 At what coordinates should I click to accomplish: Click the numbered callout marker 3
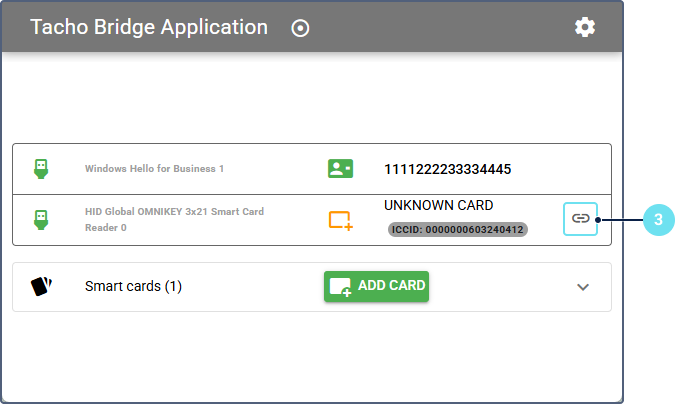658,218
